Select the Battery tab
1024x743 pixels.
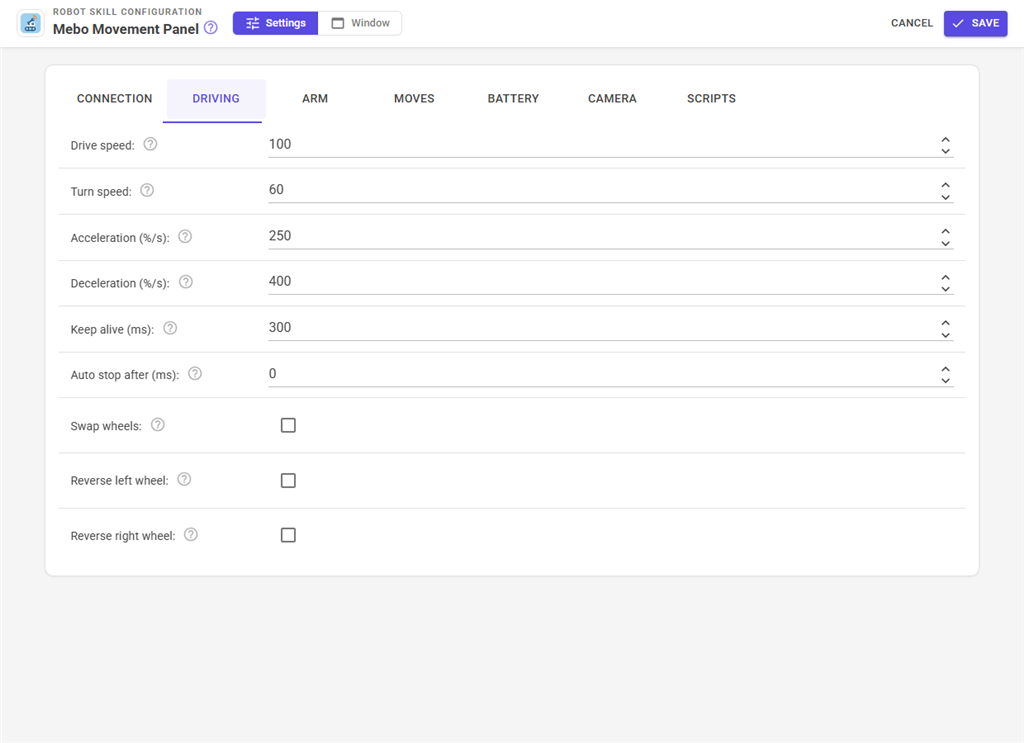[x=513, y=99]
